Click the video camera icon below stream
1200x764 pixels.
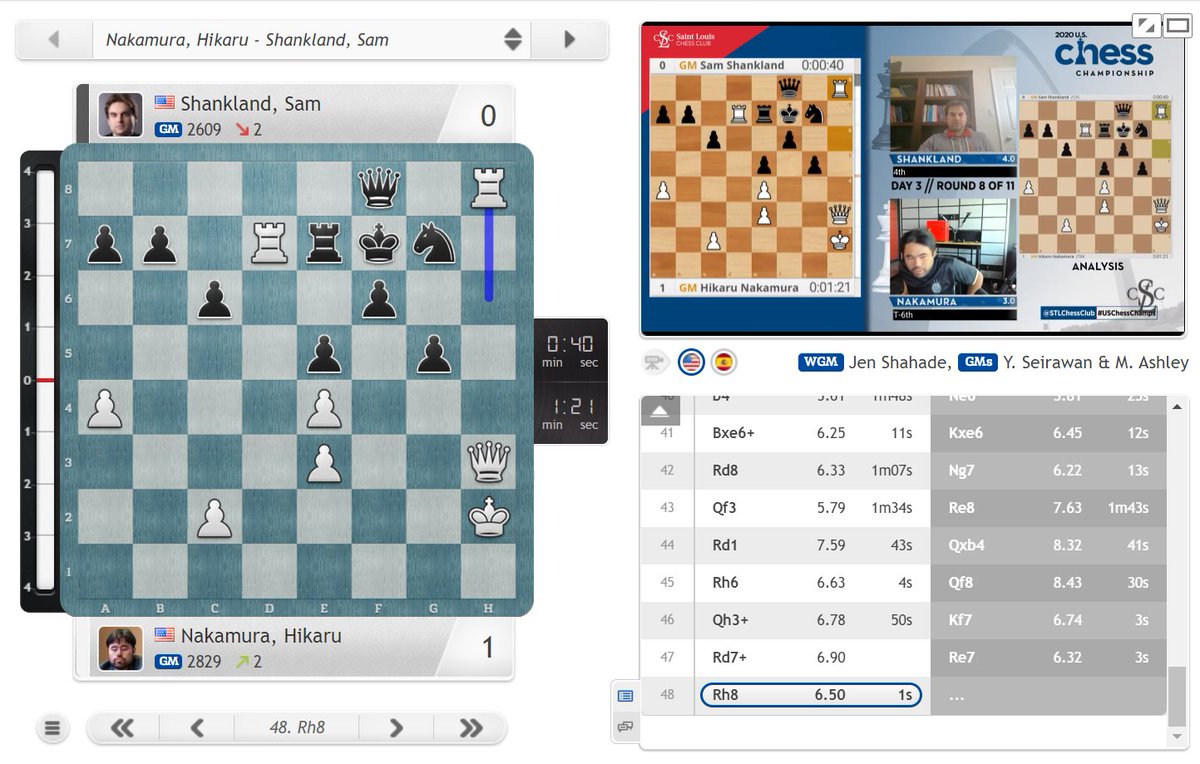(656, 362)
